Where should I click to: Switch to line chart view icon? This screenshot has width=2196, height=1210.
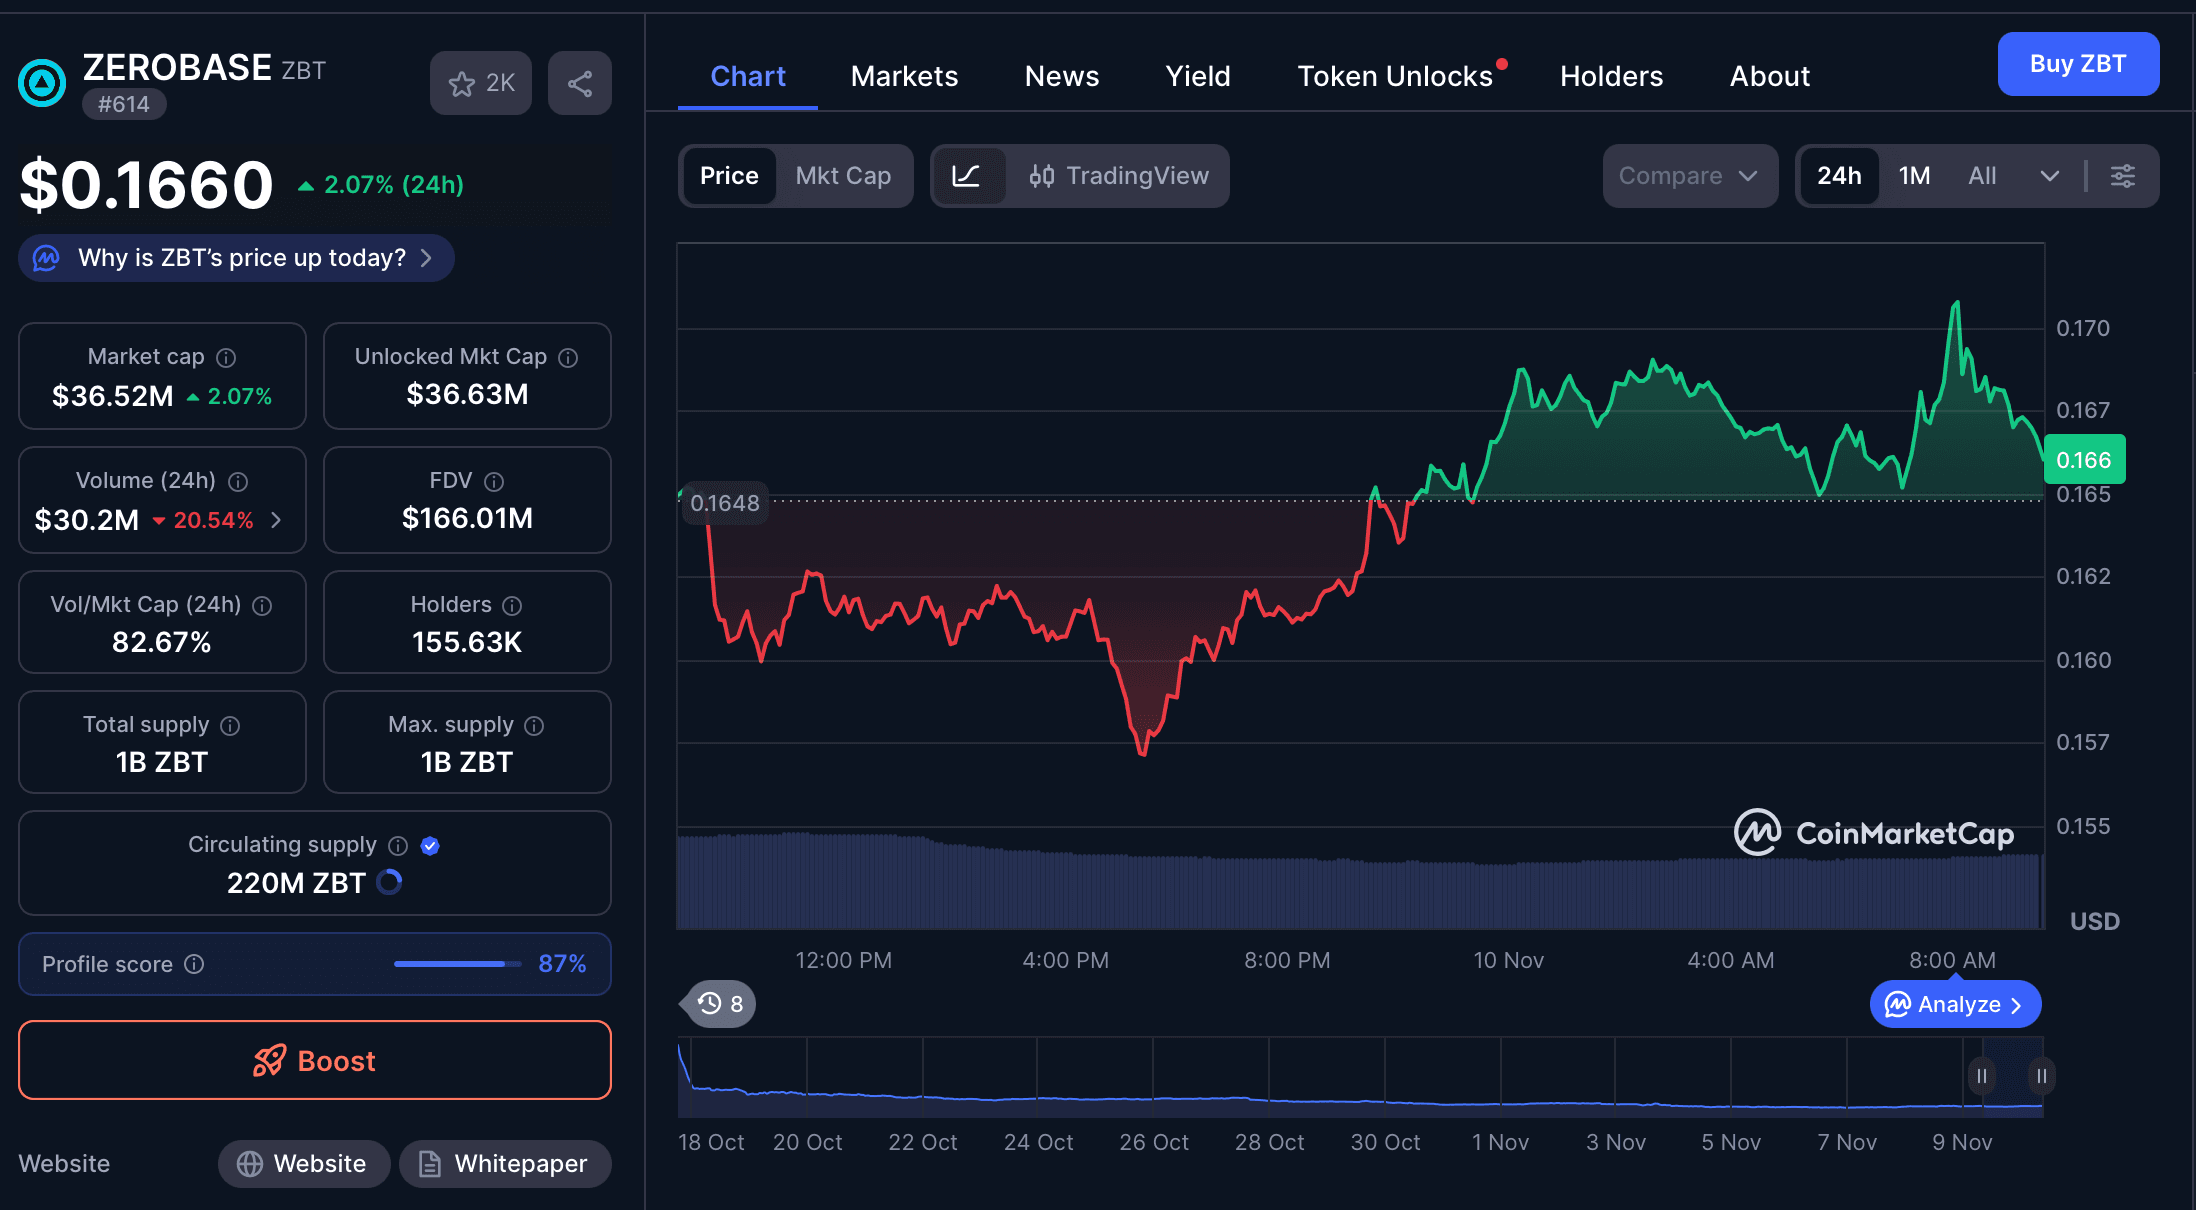(966, 176)
